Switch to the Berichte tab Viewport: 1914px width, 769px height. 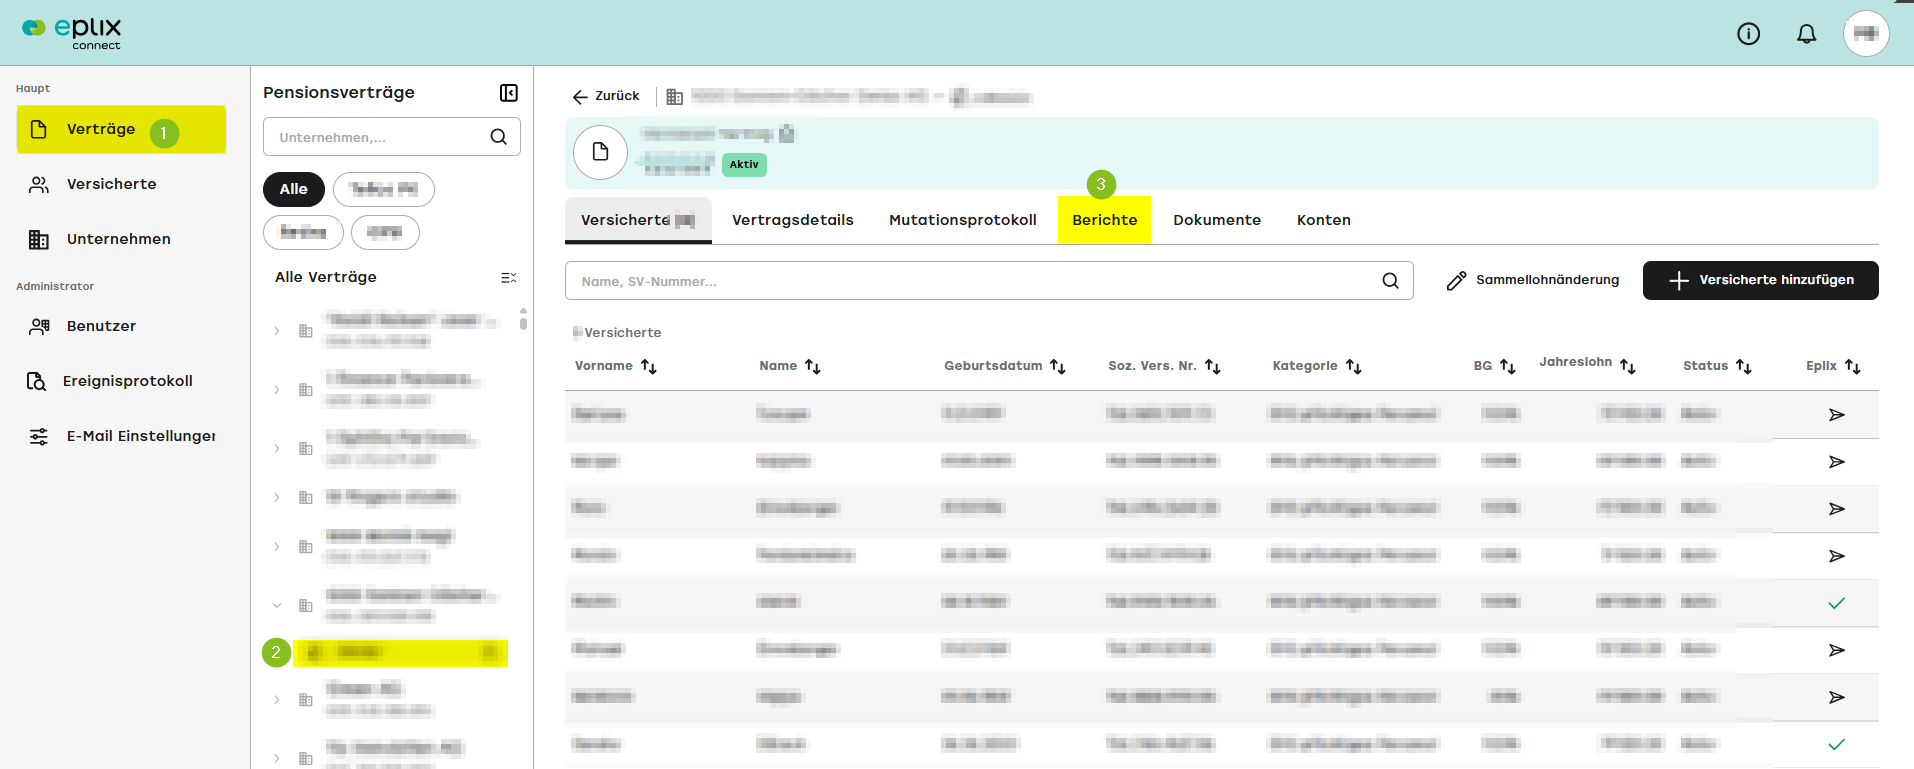pos(1105,220)
